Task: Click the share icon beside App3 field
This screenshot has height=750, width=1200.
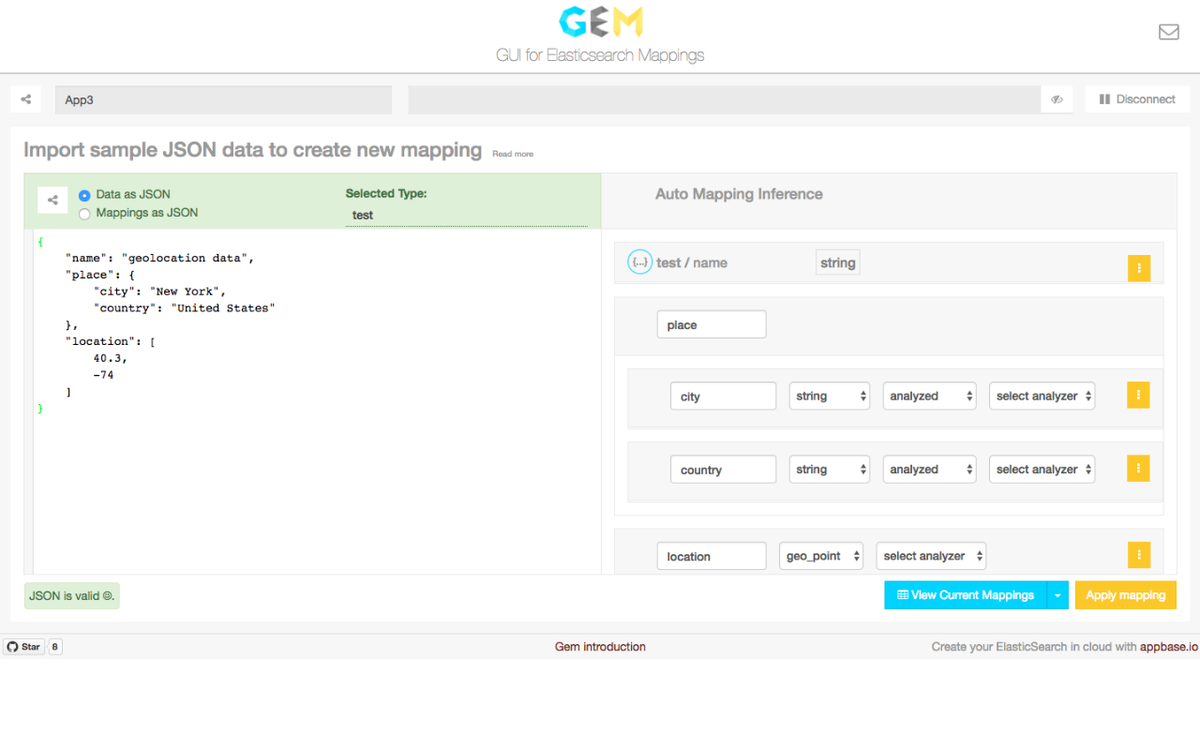Action: point(26,99)
